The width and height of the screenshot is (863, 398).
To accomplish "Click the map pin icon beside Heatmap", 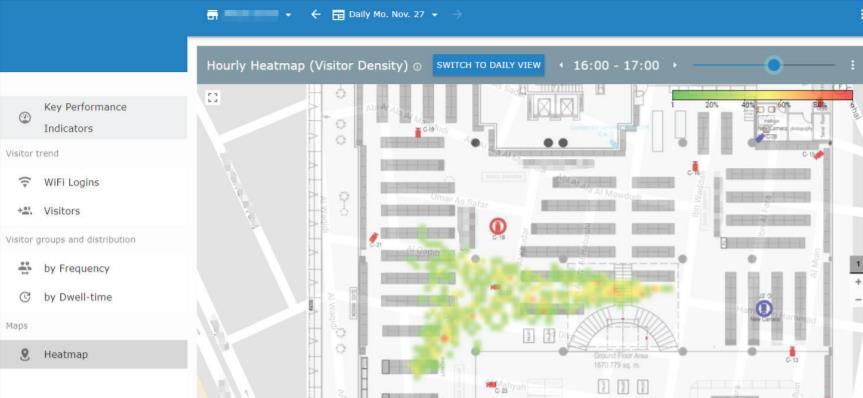I will (x=25, y=355).
